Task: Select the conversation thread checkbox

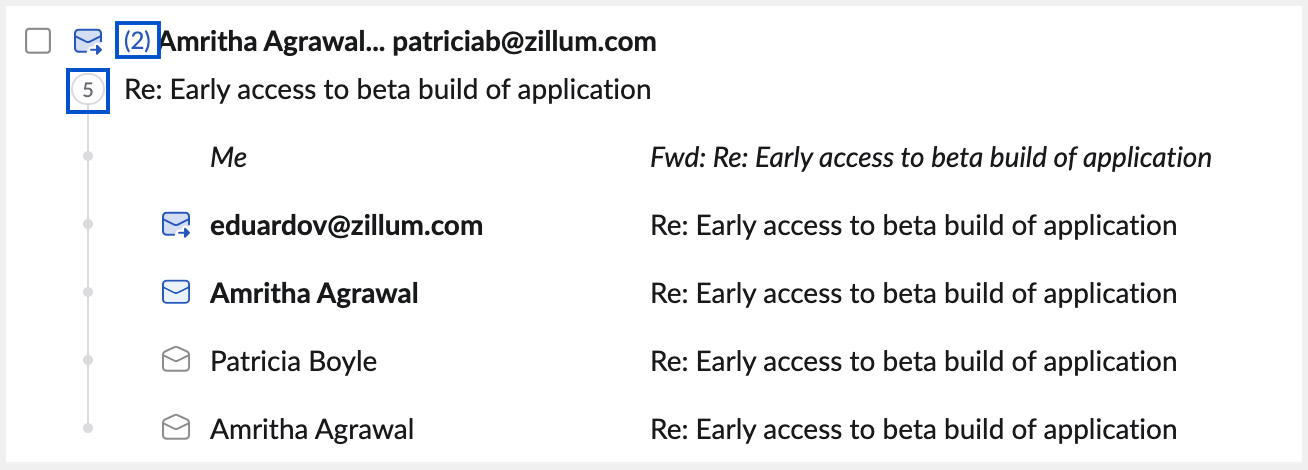Action: [38, 41]
